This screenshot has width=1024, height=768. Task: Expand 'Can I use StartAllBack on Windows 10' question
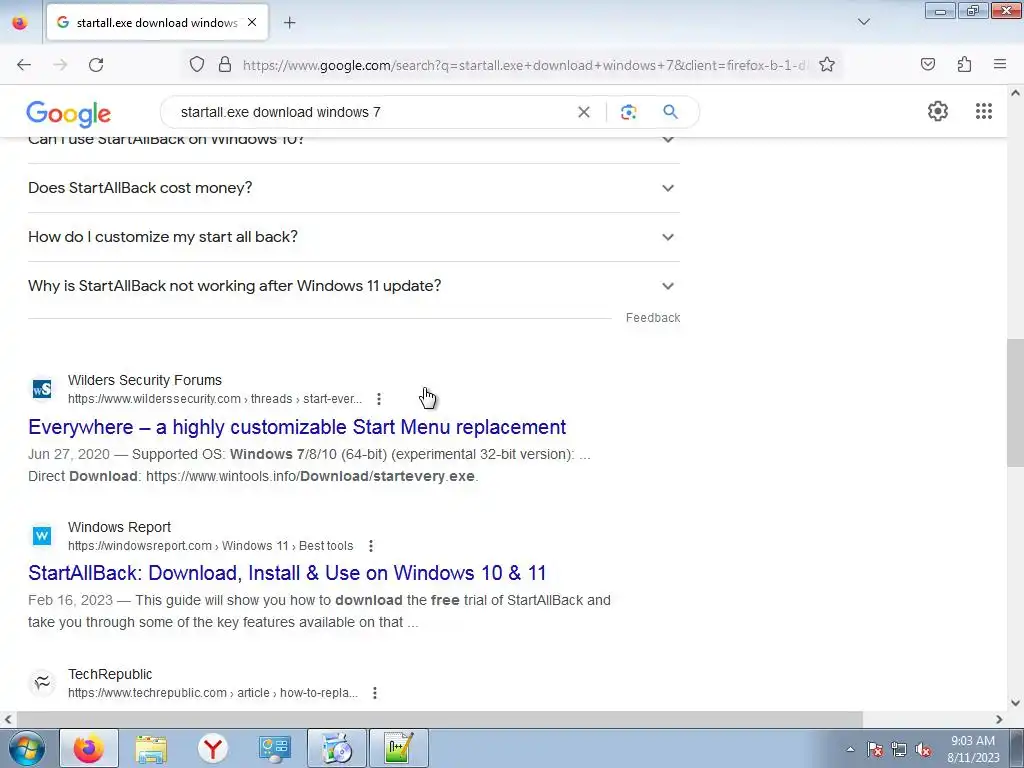pyautogui.click(x=353, y=144)
